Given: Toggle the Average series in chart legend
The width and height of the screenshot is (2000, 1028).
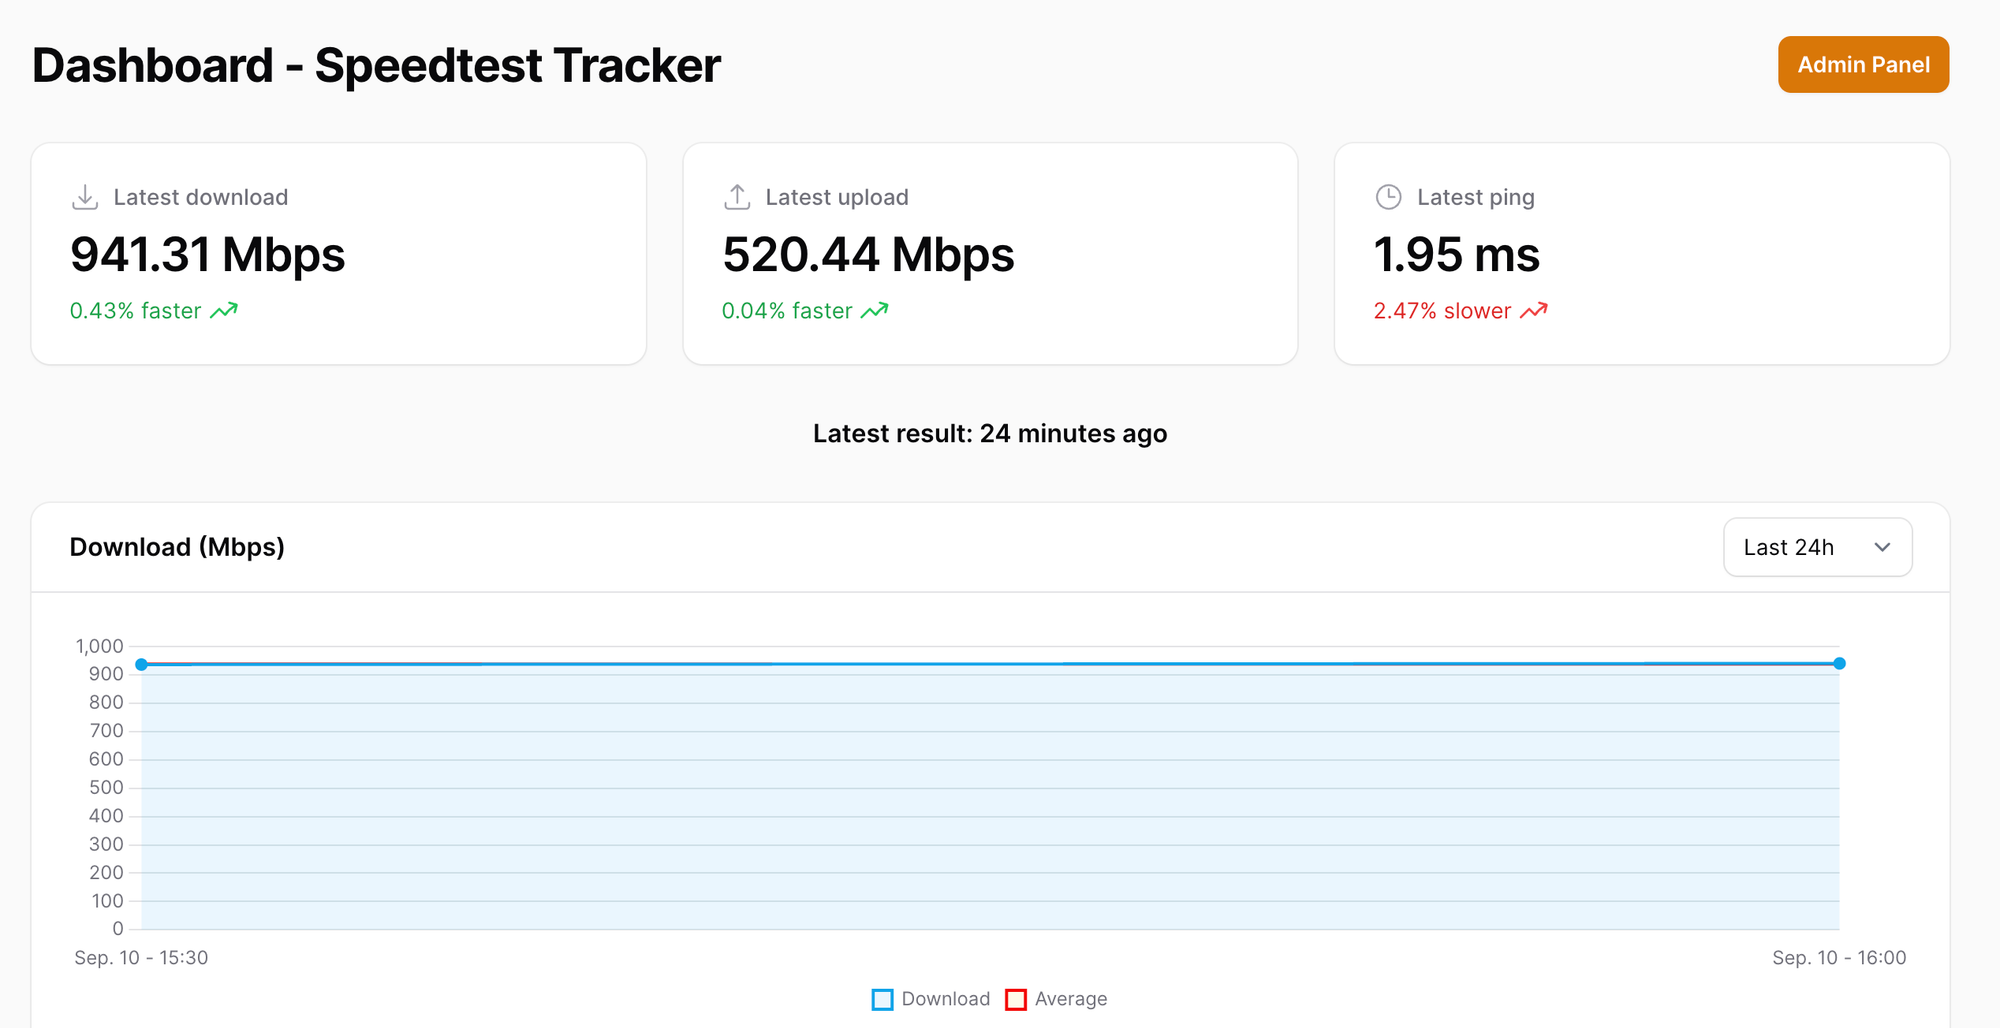Looking at the screenshot, I should [1057, 999].
